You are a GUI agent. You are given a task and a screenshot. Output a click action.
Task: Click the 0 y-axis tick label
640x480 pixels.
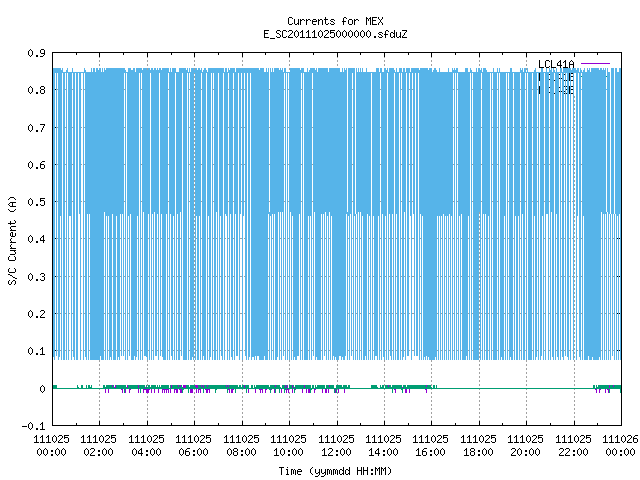click(x=42, y=389)
